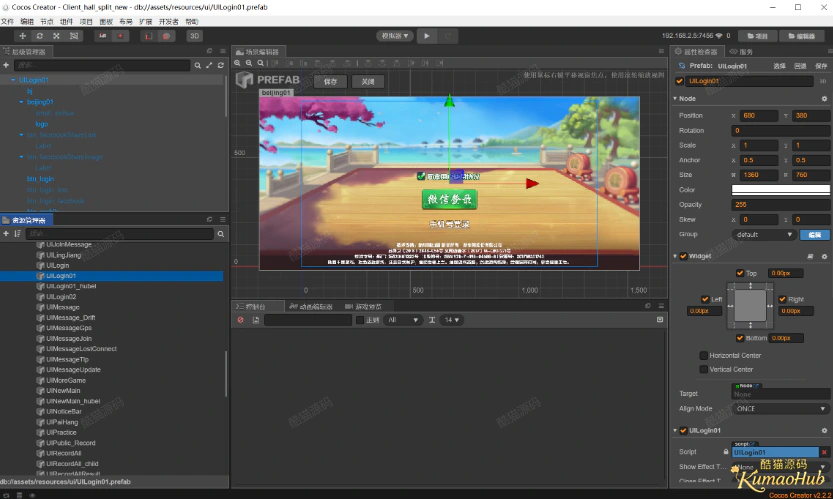This screenshot has width=833, height=499.
Task: Click the prefab save button in scene
Action: click(x=330, y=82)
